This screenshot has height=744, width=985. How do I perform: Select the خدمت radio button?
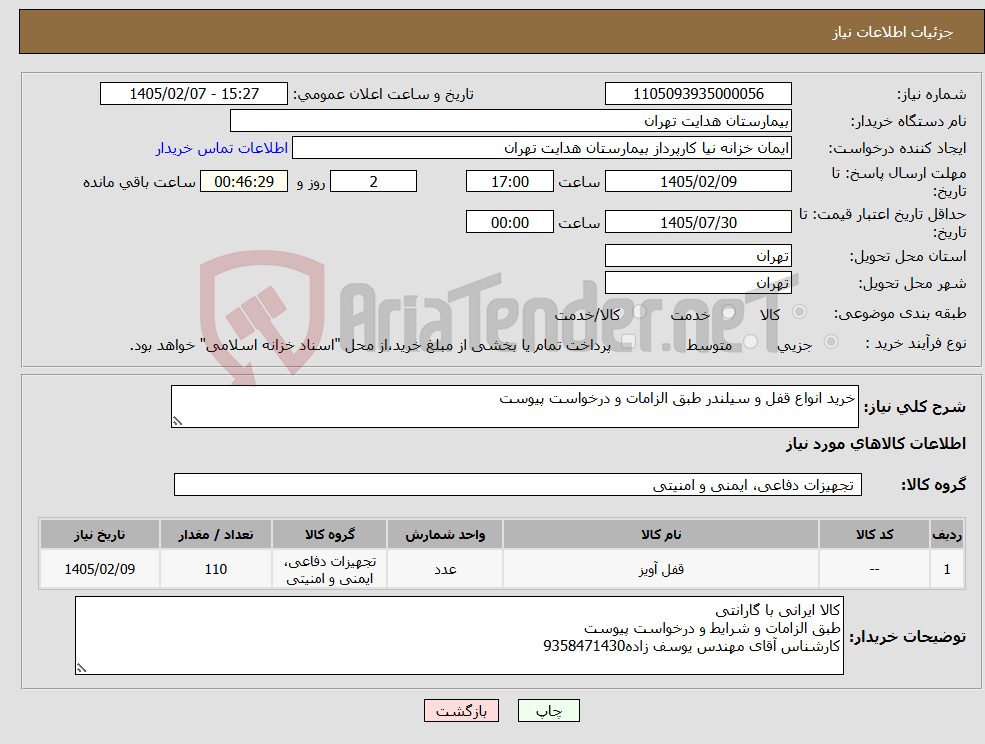729,312
